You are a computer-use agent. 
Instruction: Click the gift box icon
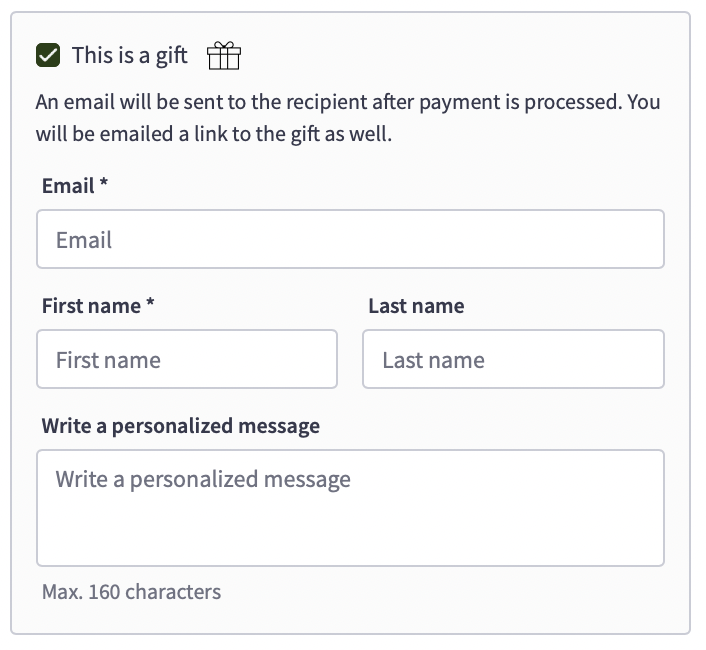click(x=224, y=56)
